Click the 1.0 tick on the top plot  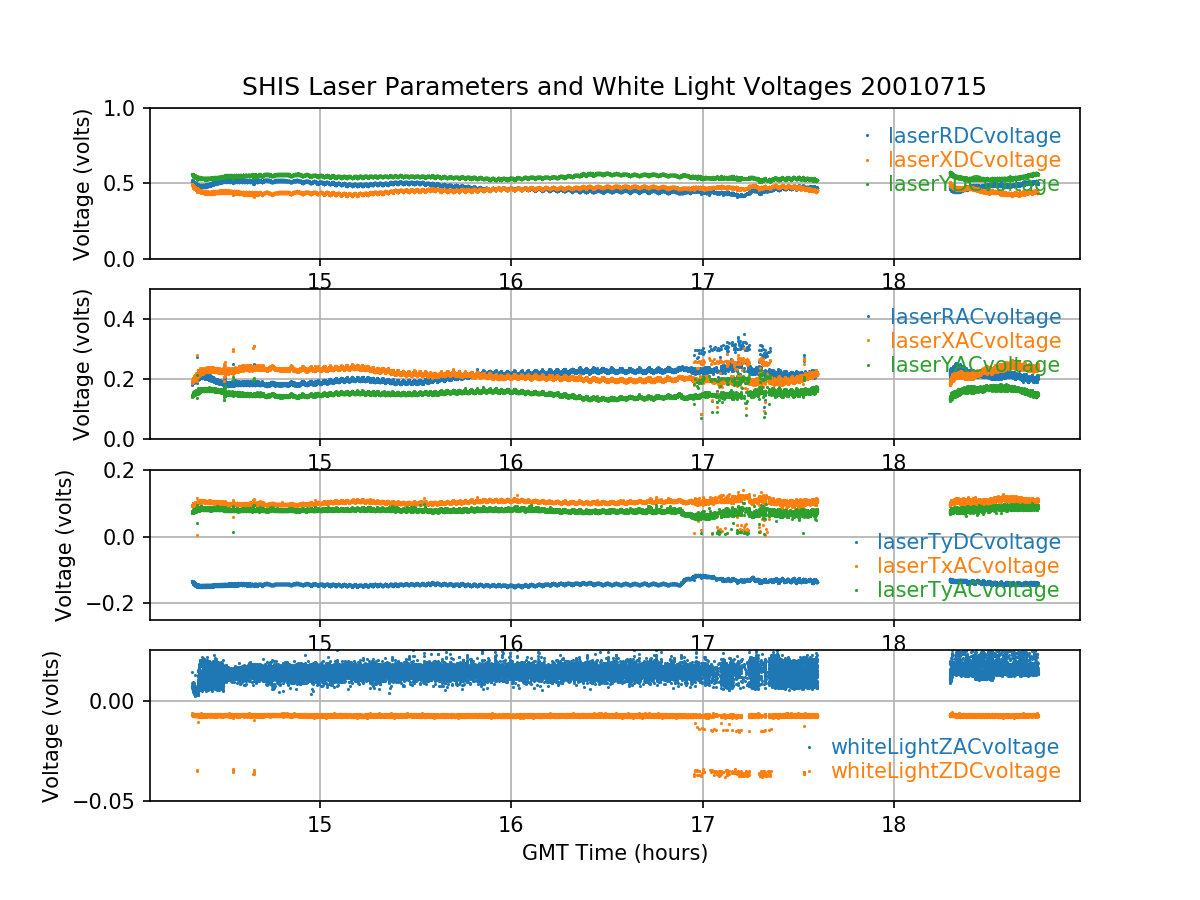click(x=126, y=108)
